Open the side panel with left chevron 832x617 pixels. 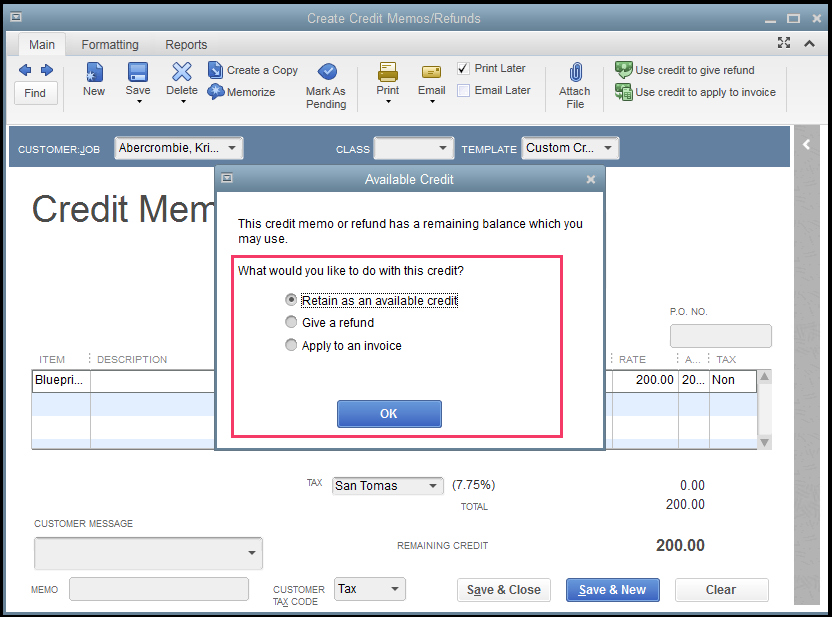807,144
